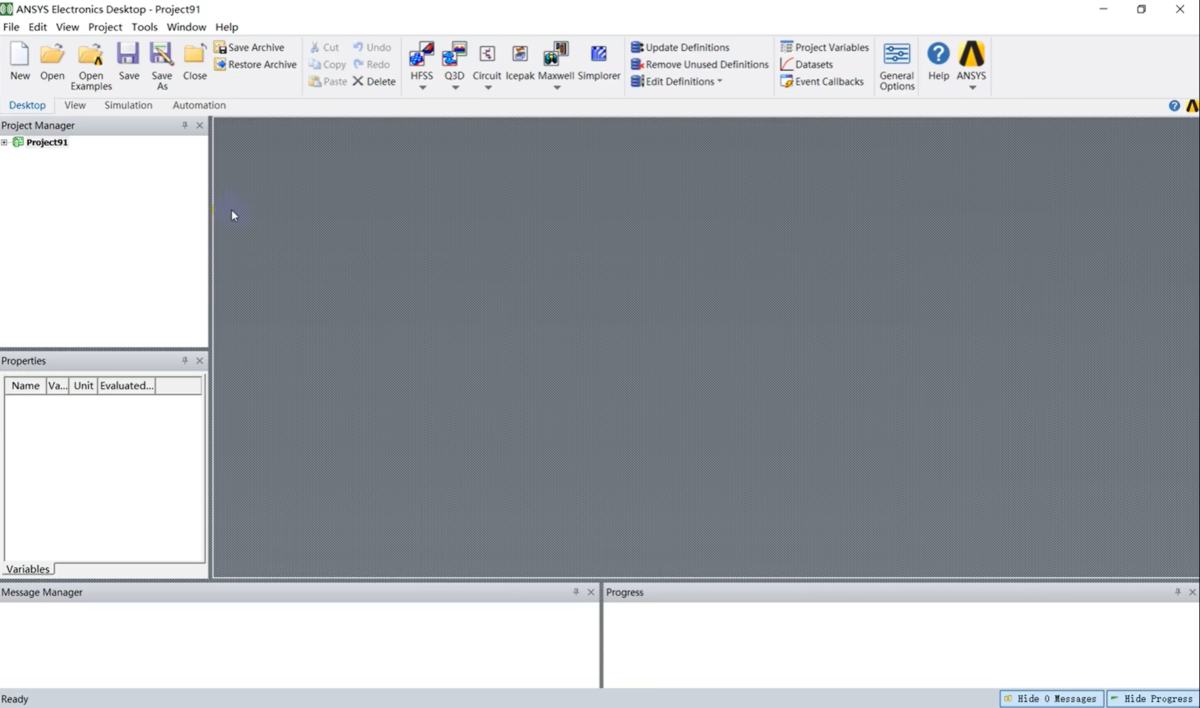The height and width of the screenshot is (708, 1200).
Task: Open General Options
Action: pos(897,67)
